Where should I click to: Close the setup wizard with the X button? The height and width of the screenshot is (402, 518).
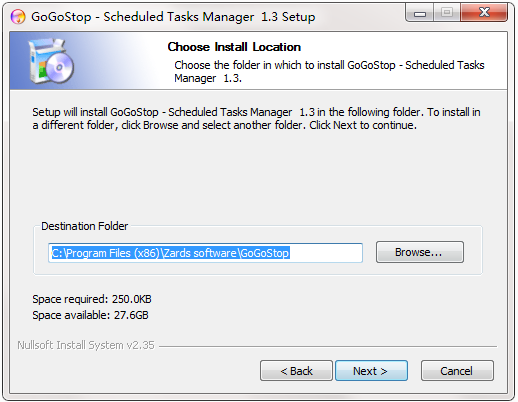click(484, 13)
